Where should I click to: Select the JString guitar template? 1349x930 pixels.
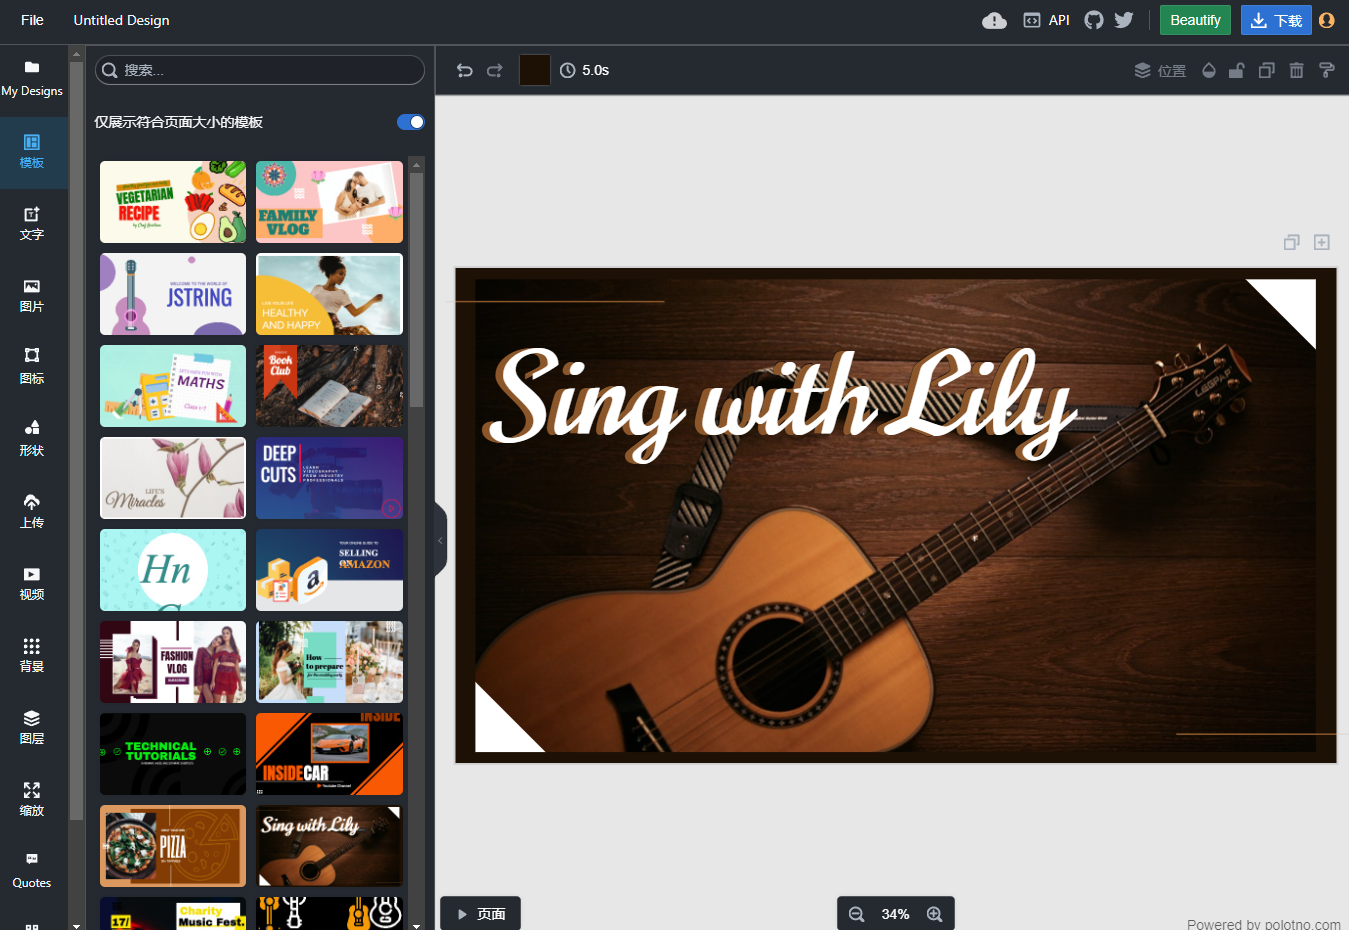click(173, 294)
